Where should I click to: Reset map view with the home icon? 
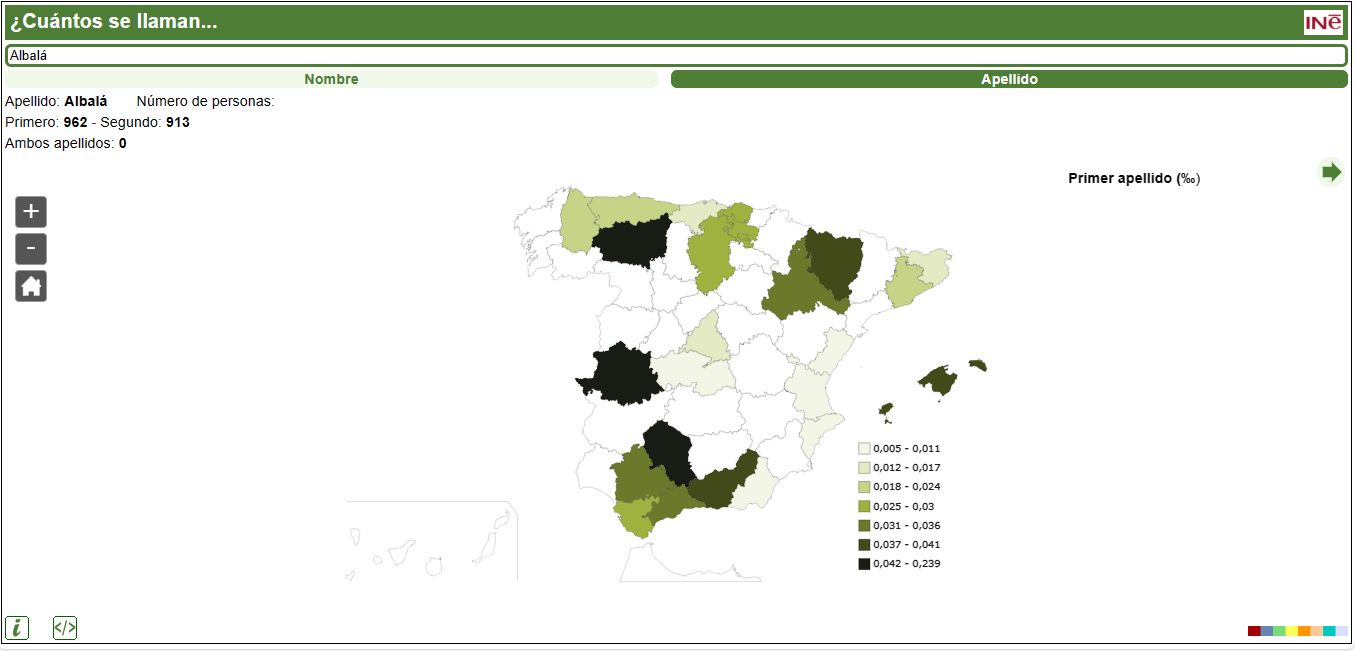31,286
